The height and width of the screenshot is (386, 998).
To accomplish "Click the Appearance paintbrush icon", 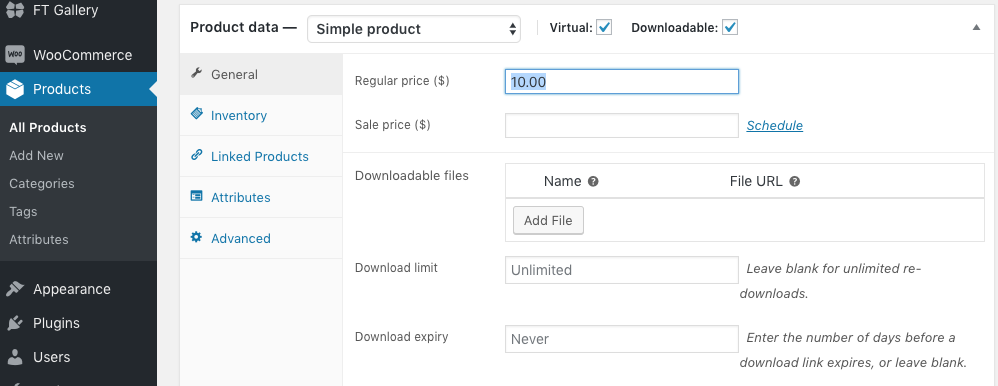I will pyautogui.click(x=15, y=289).
